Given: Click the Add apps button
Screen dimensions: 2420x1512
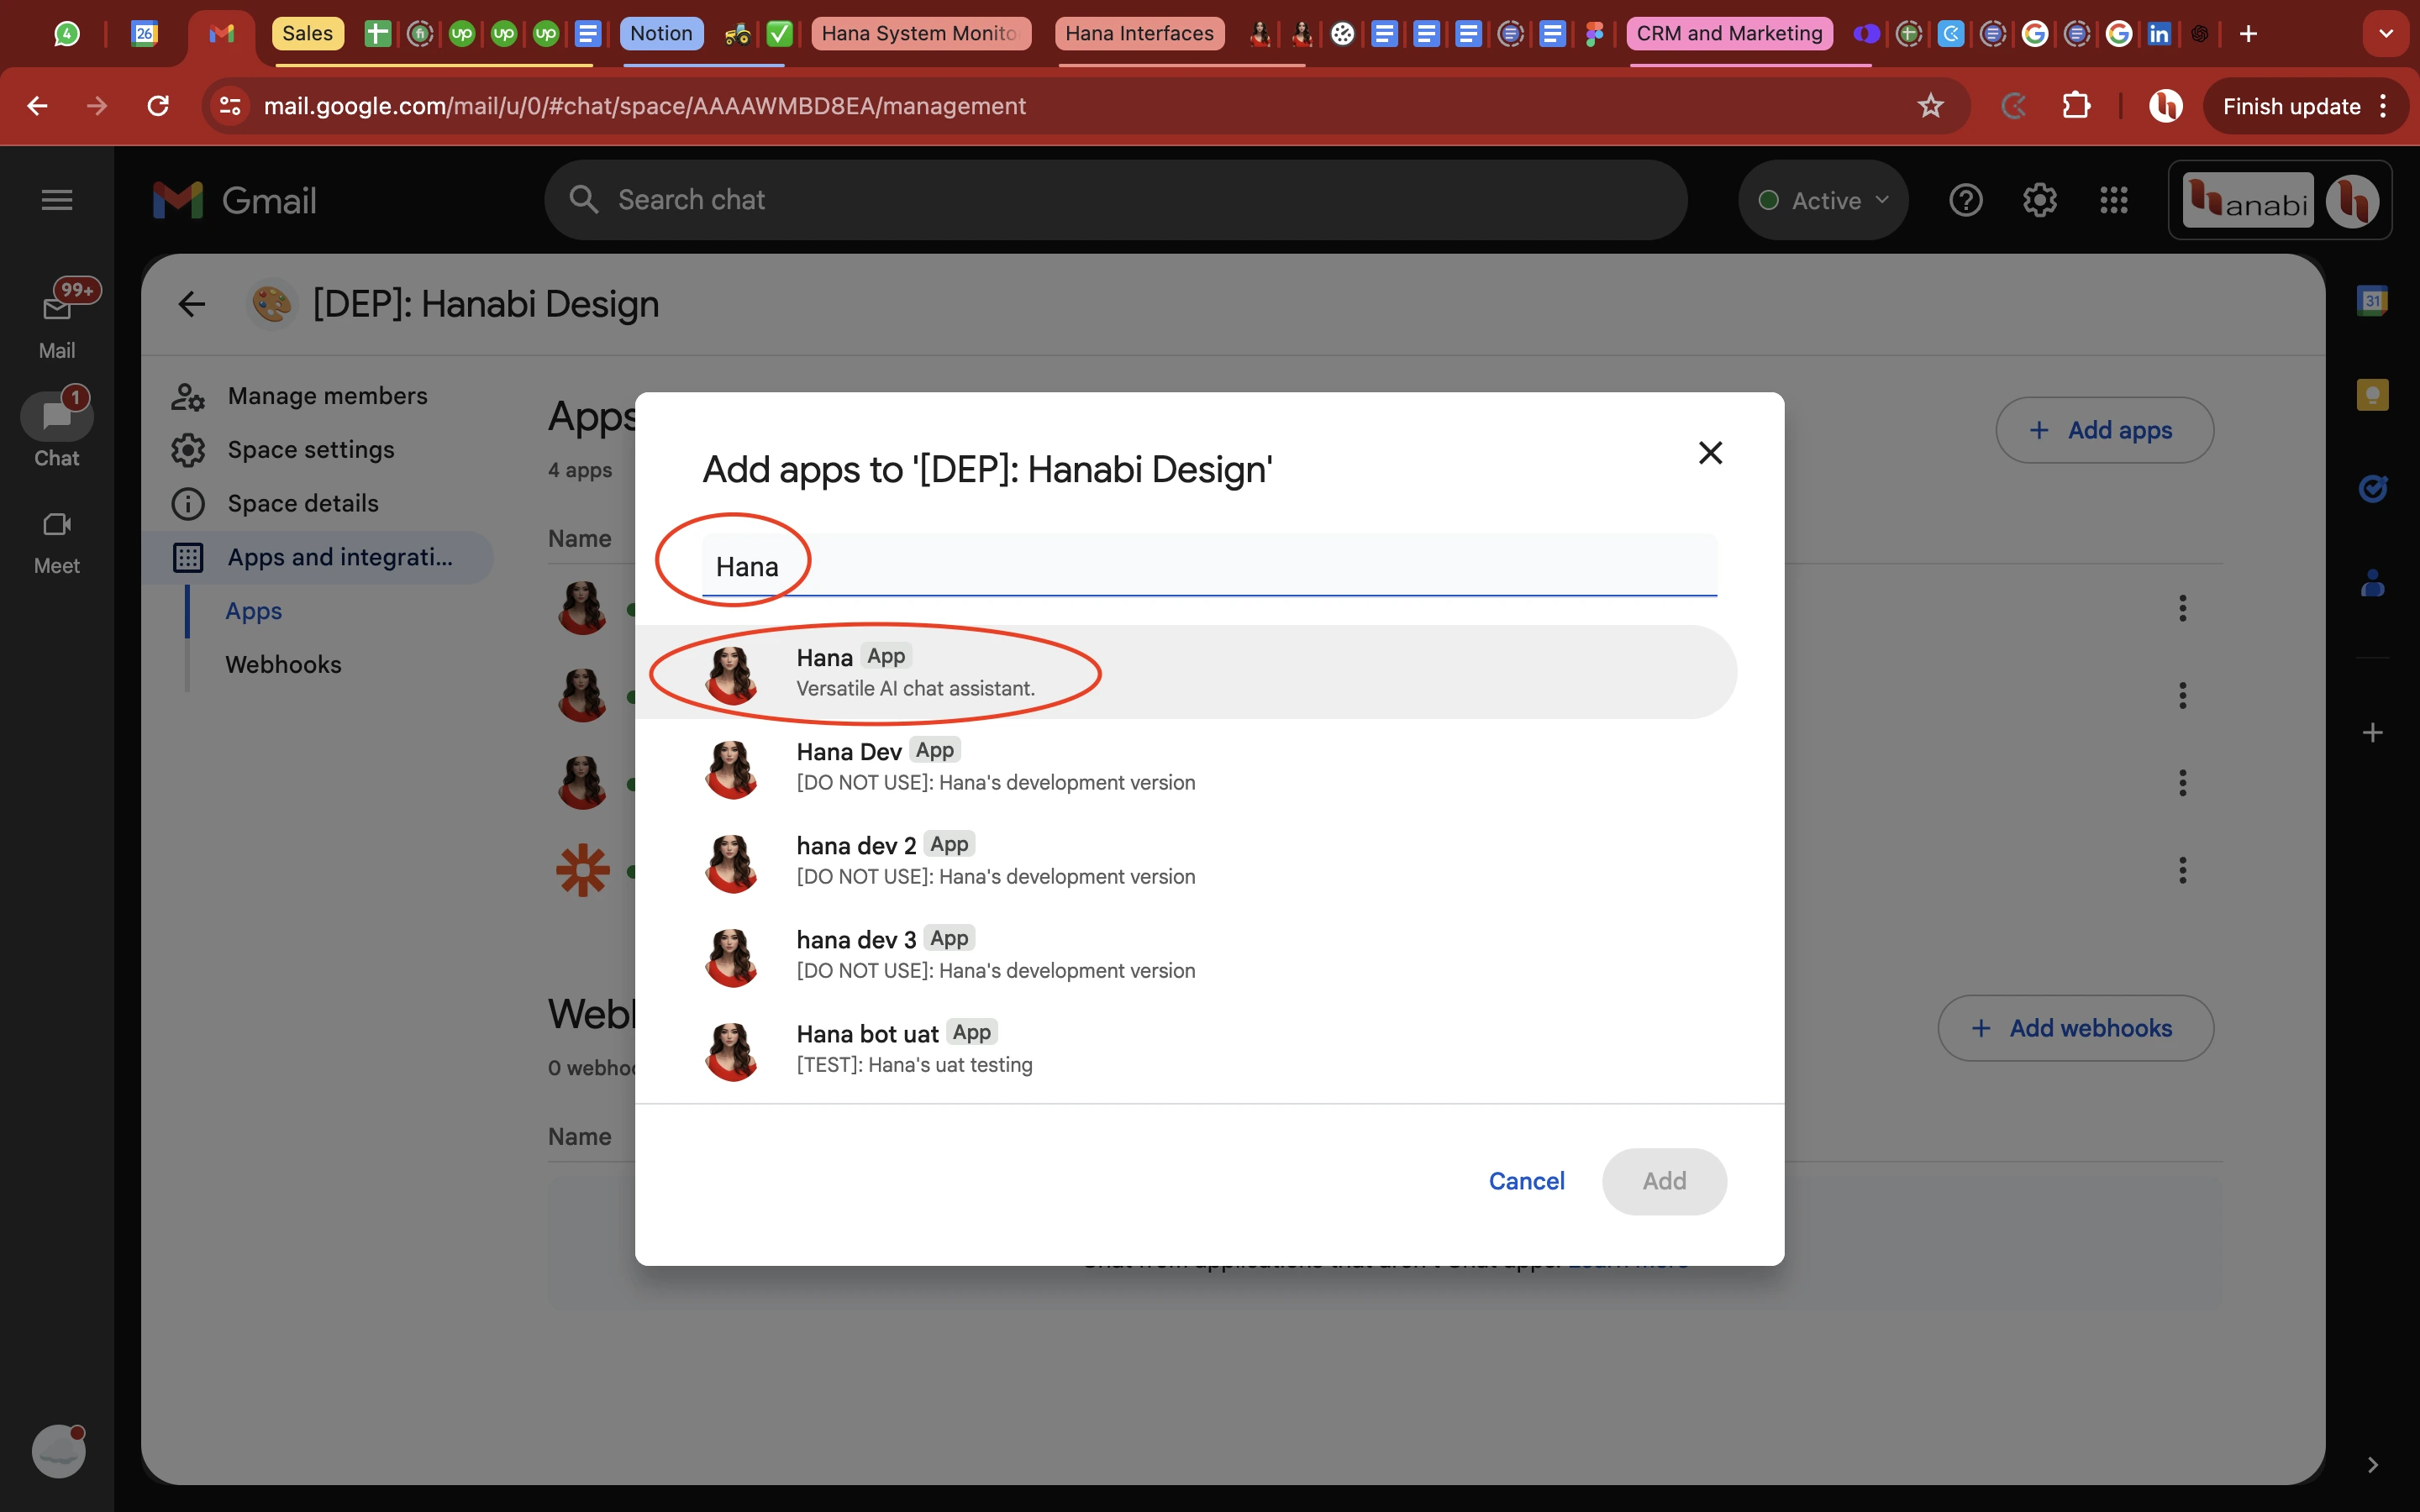Looking at the screenshot, I should tap(2104, 430).
